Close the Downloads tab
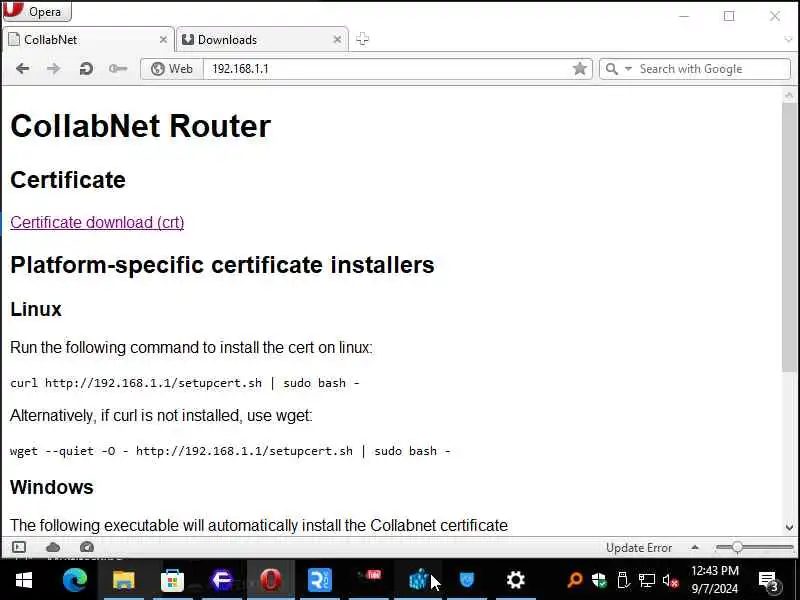800x600 pixels. pyautogui.click(x=337, y=39)
